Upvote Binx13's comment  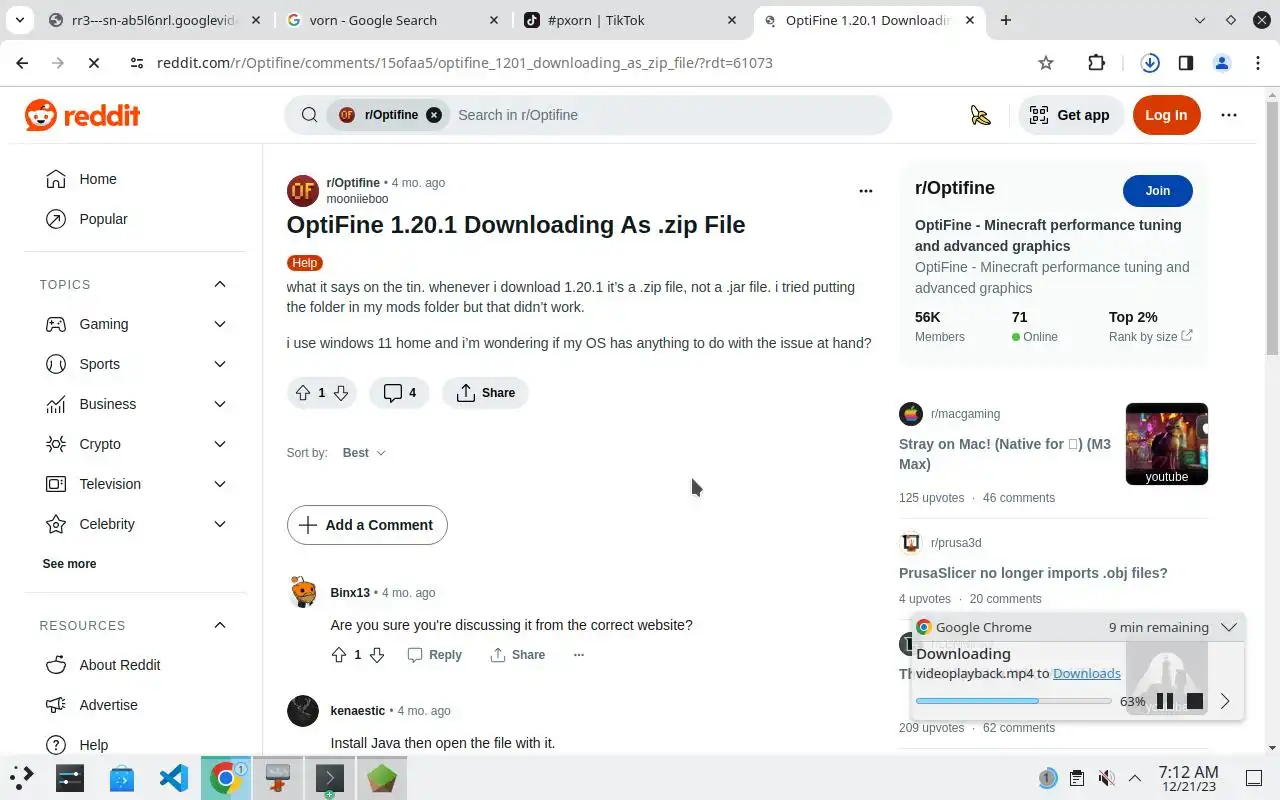(338, 655)
